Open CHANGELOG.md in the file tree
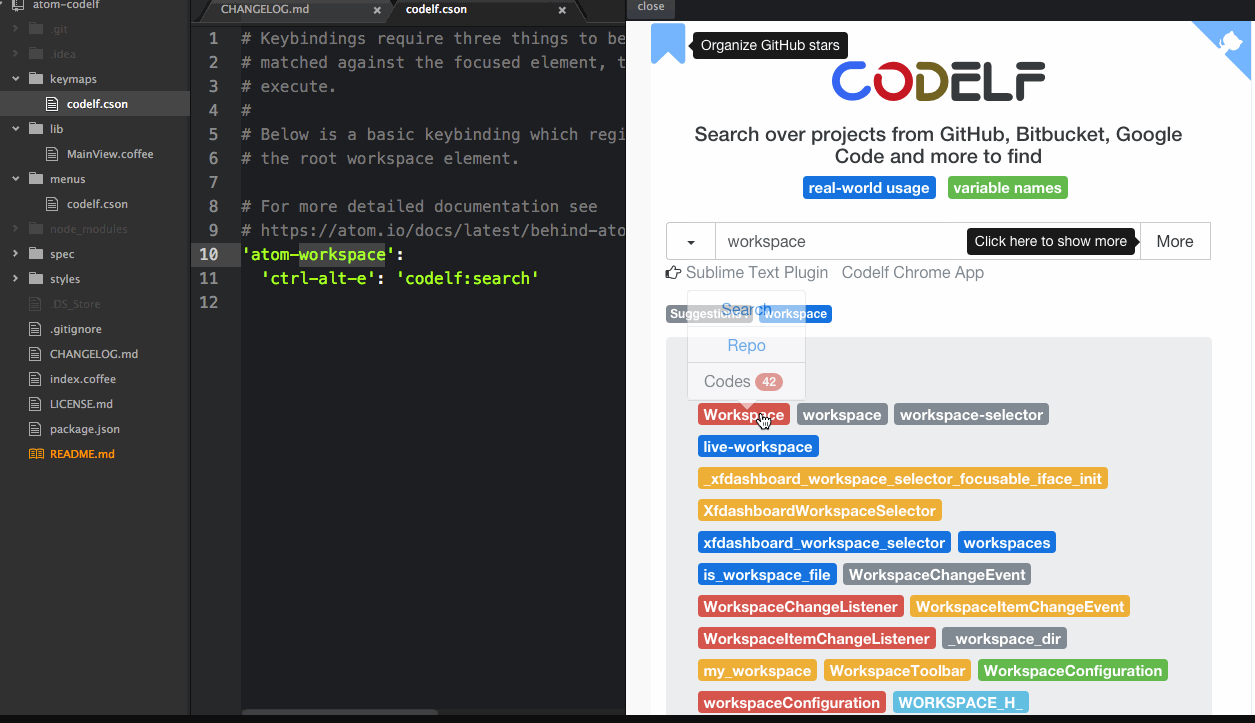1255x723 pixels. (94, 354)
